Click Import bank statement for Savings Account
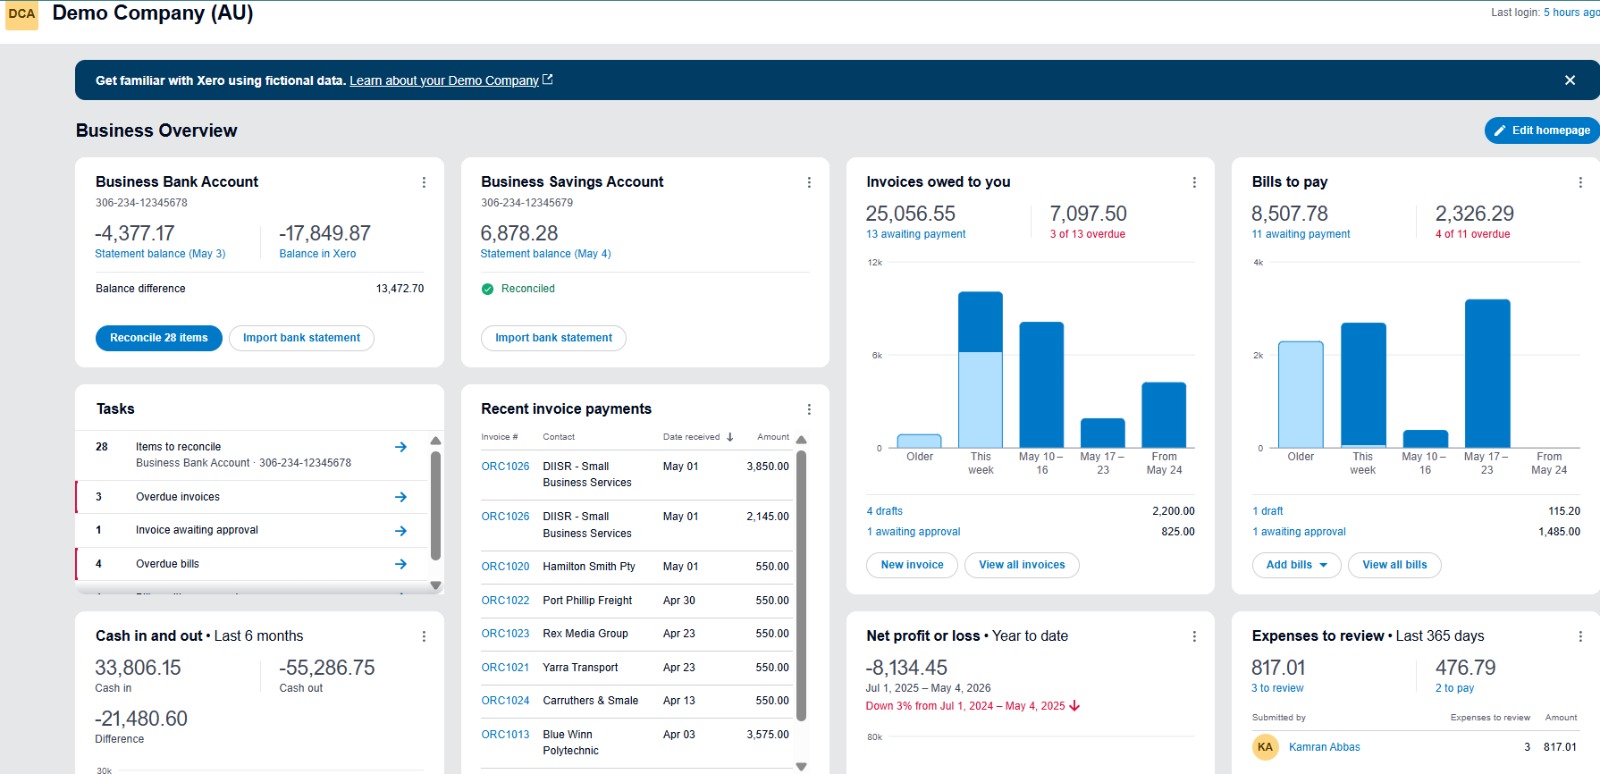Viewport: 1600px width, 774px height. (x=553, y=338)
